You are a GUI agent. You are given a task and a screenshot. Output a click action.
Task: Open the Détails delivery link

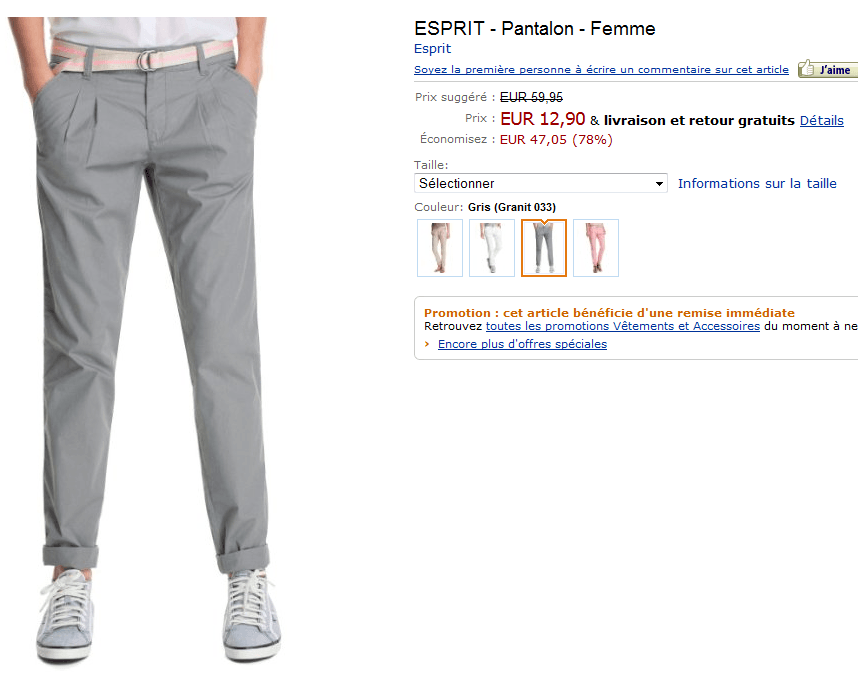click(821, 120)
